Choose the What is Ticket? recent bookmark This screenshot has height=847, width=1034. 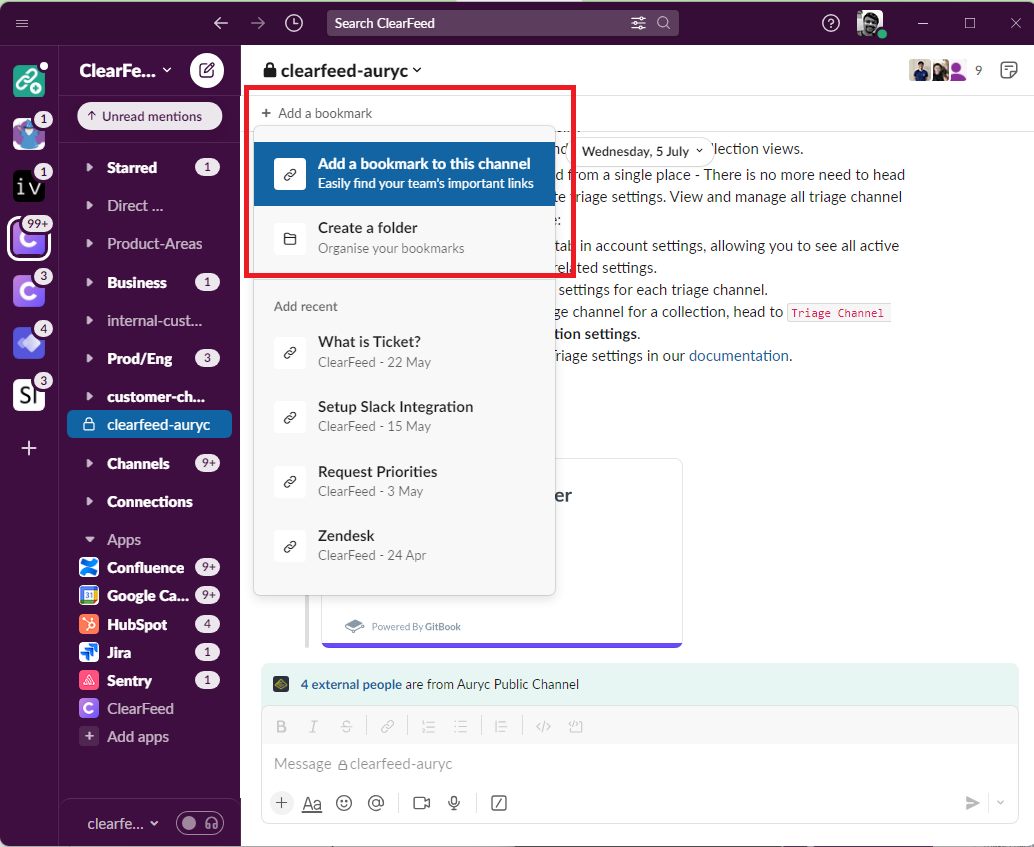(404, 352)
